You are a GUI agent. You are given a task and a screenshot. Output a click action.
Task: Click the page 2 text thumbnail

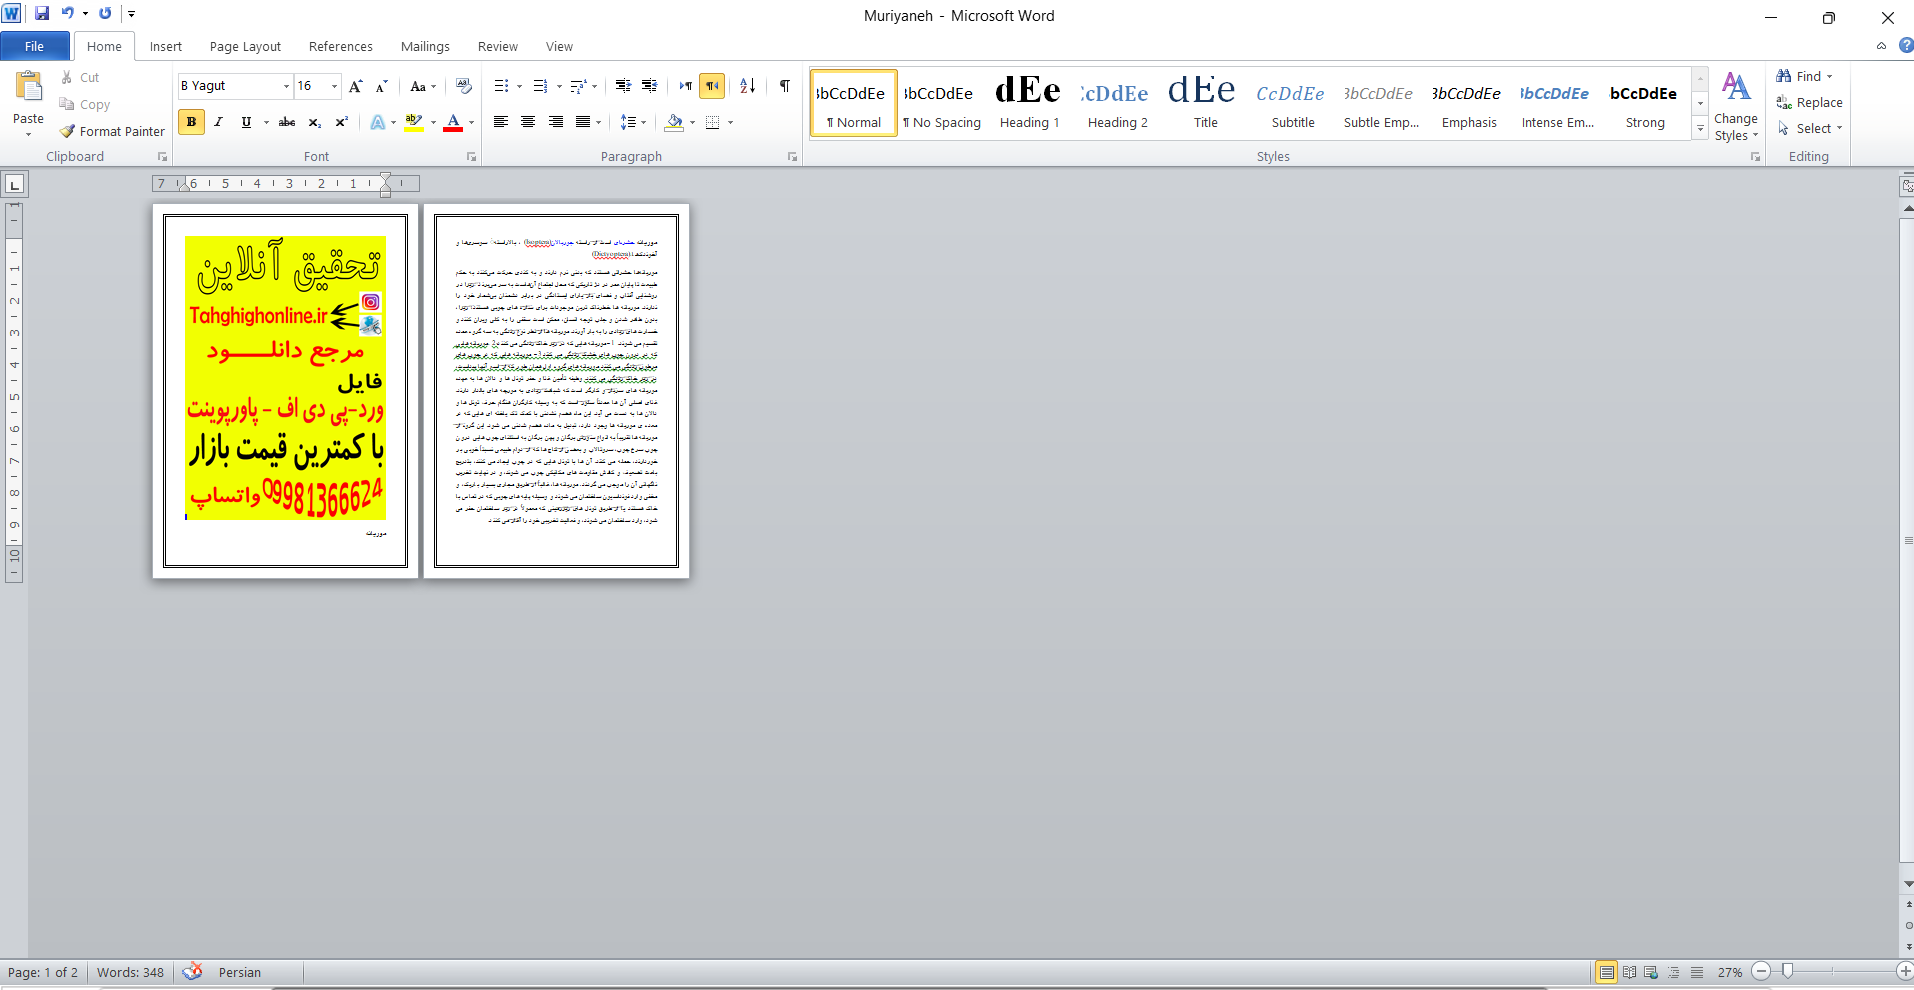pos(556,391)
